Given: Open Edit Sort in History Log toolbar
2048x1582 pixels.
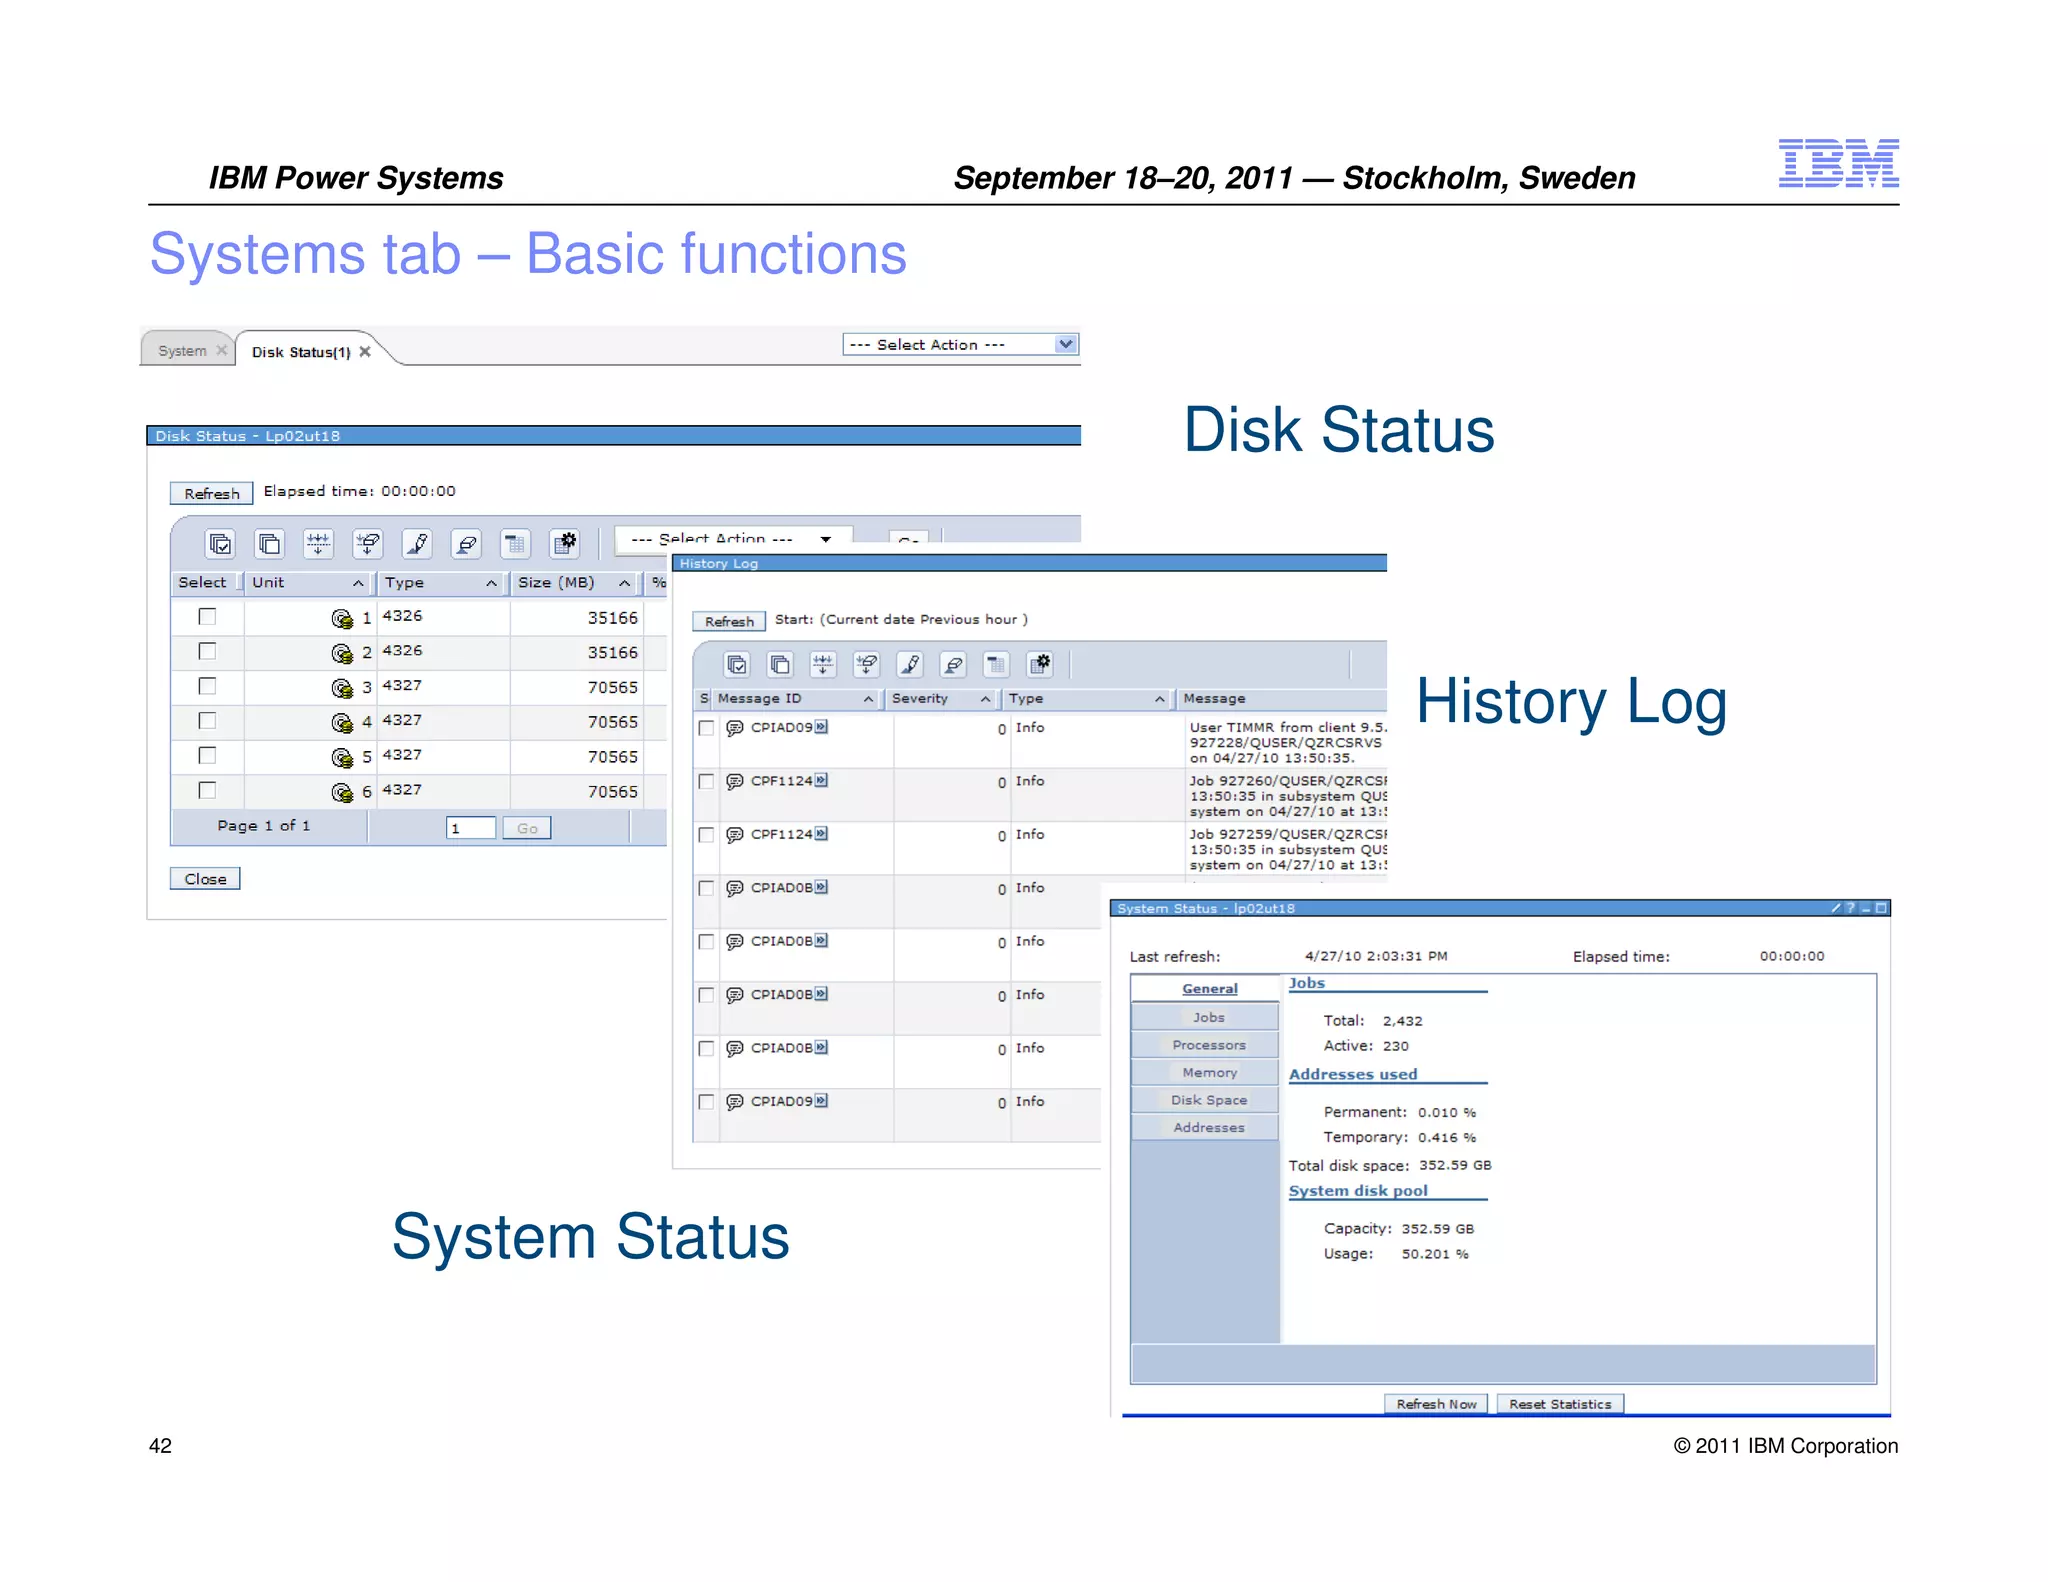Looking at the screenshot, I should pyautogui.click(x=910, y=665).
